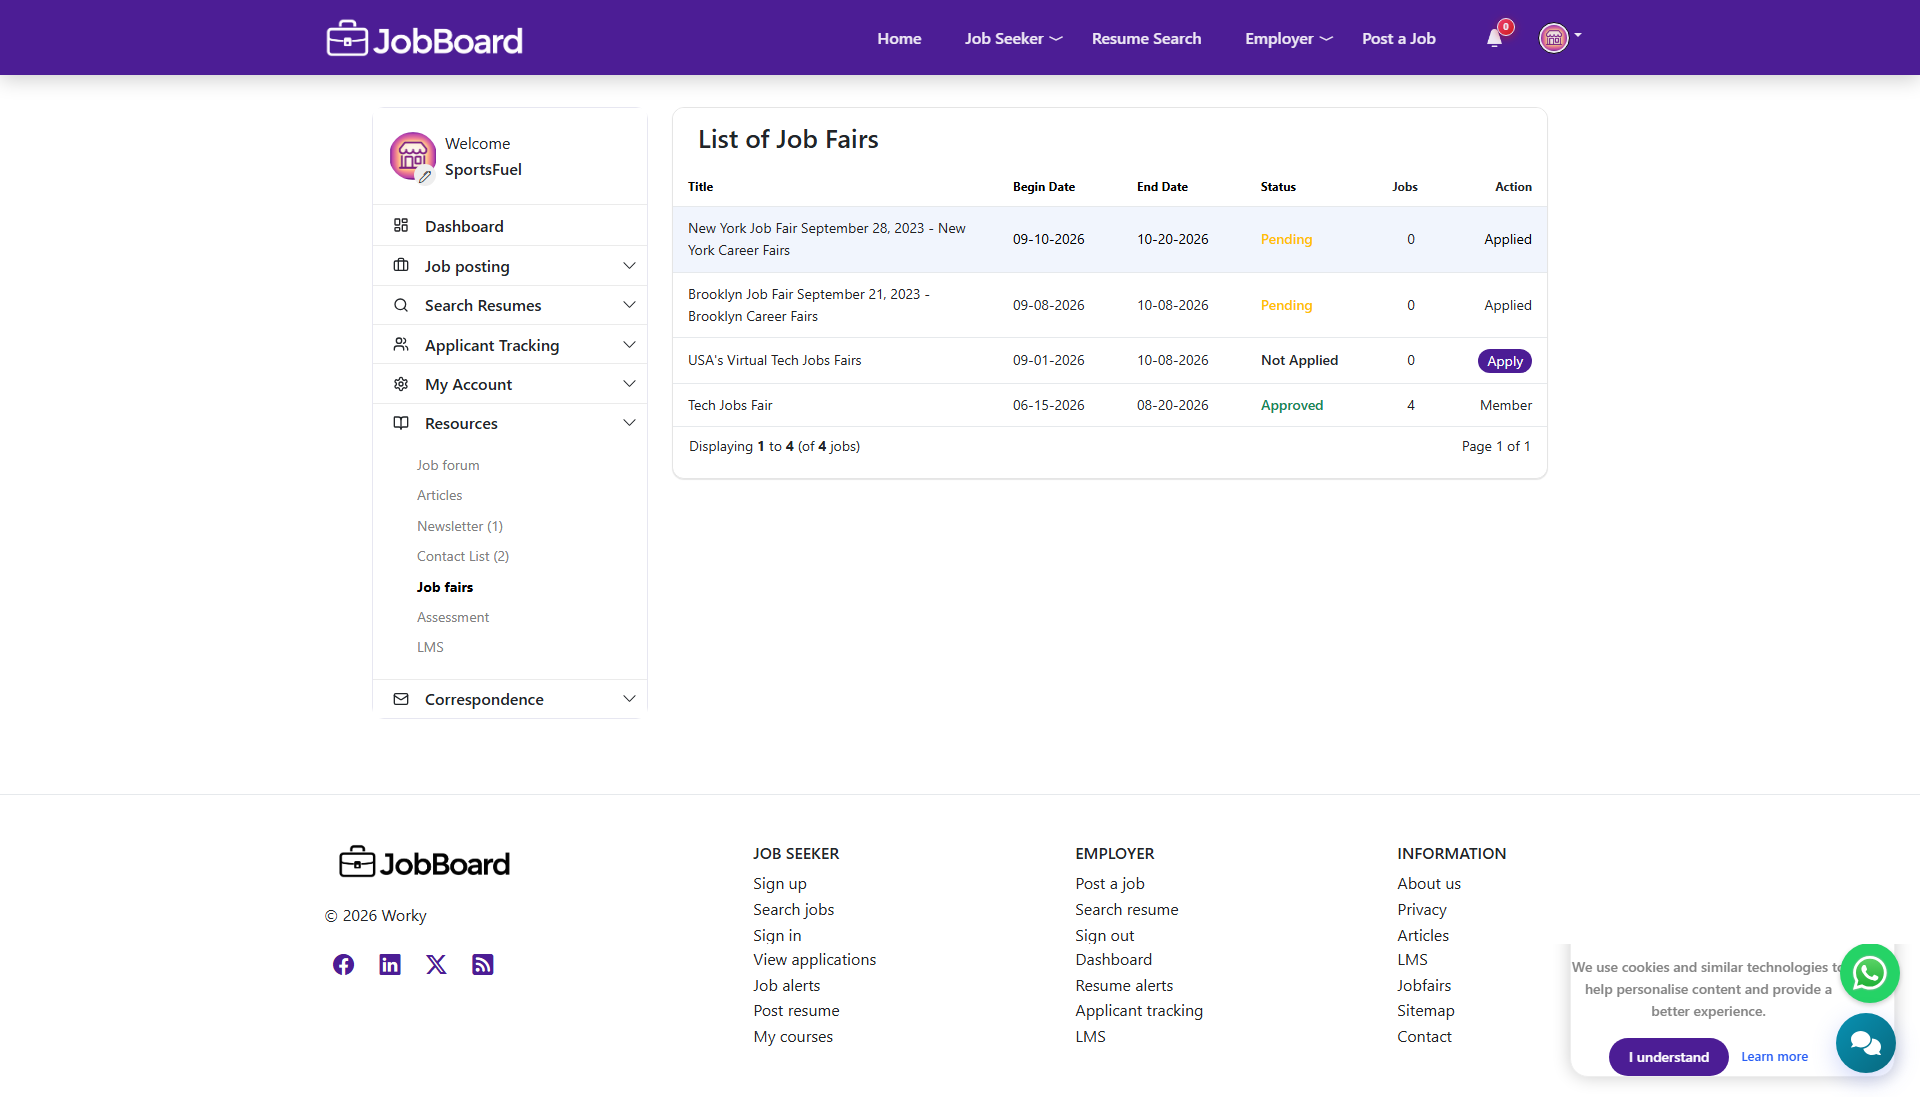This screenshot has width=1920, height=1097.
Task: Open the Facebook icon in footer
Action: pos(343,964)
